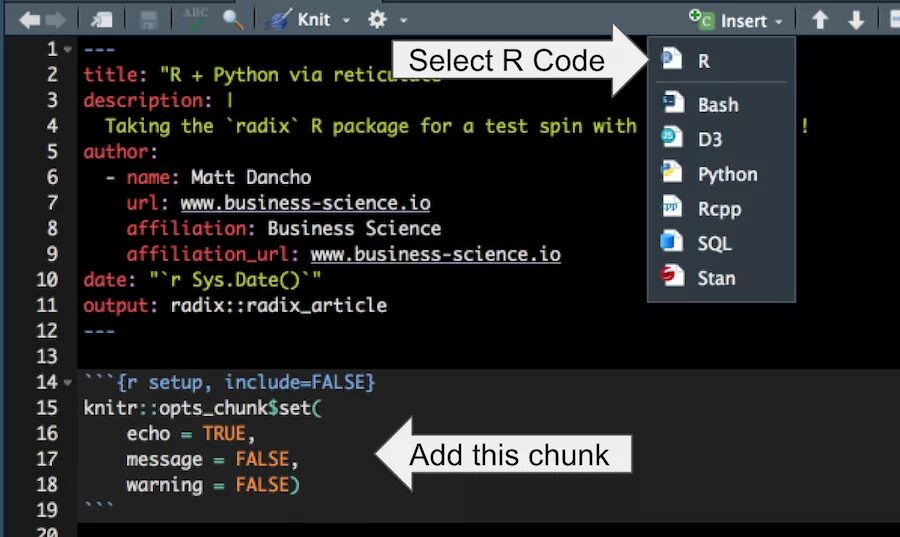The width and height of the screenshot is (900, 537).
Task: Expand the gear options dropdown arrow
Action: (404, 21)
